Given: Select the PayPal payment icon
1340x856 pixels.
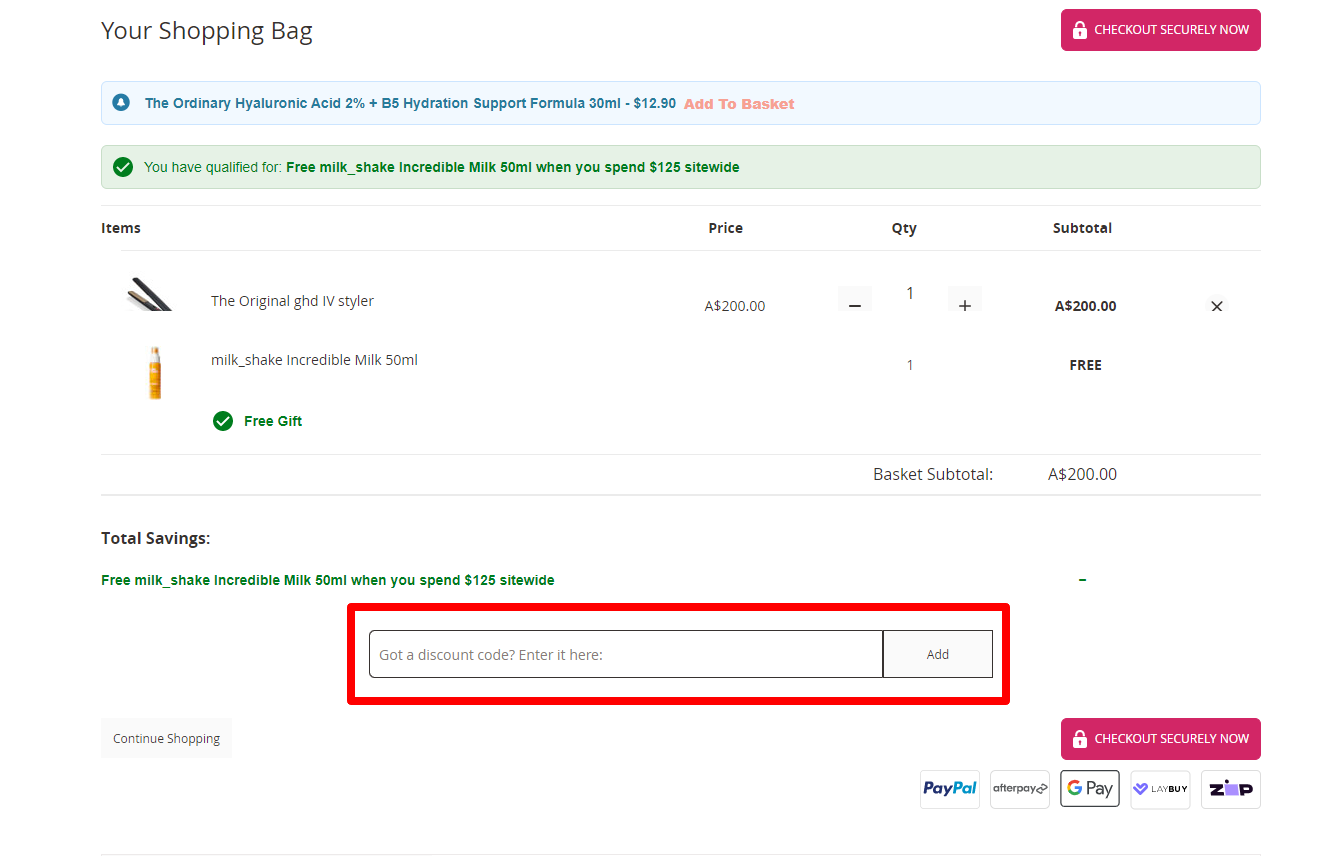Looking at the screenshot, I should pos(950,789).
